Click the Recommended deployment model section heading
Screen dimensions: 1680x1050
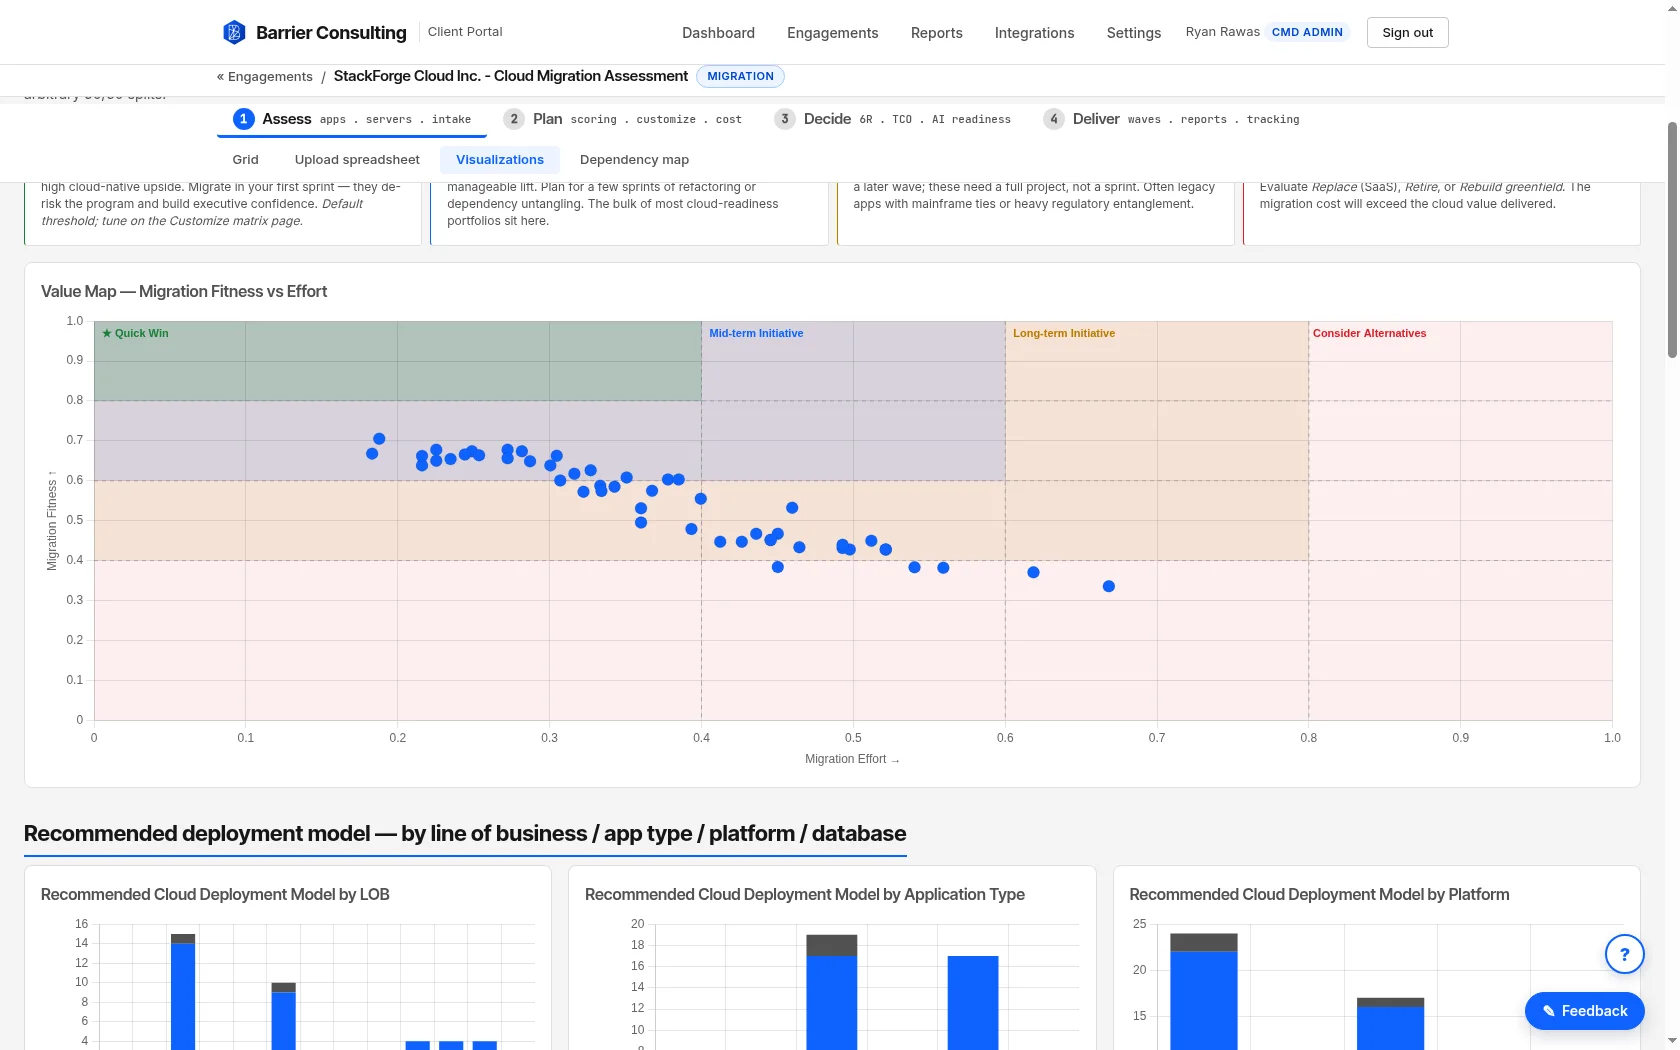(465, 834)
